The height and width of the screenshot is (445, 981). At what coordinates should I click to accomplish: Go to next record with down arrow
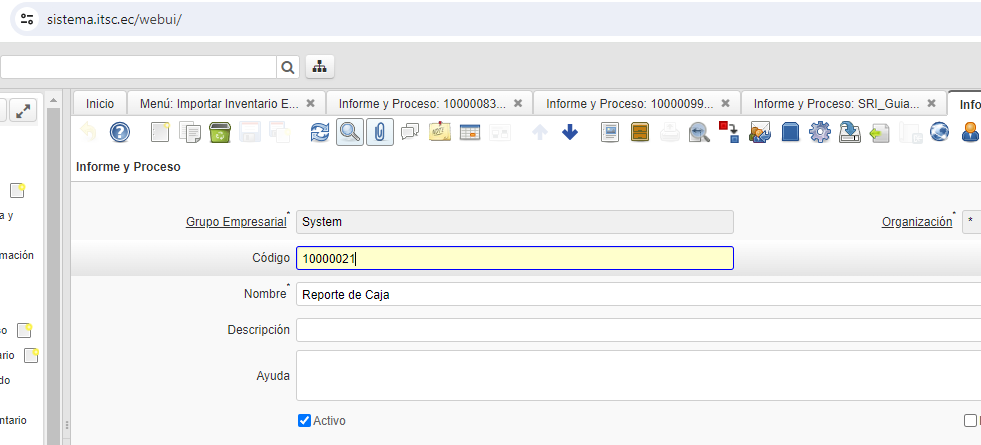coord(570,132)
